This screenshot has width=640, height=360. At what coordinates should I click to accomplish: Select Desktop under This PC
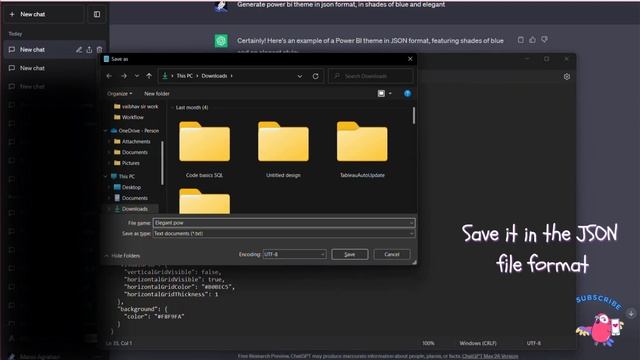click(x=127, y=187)
